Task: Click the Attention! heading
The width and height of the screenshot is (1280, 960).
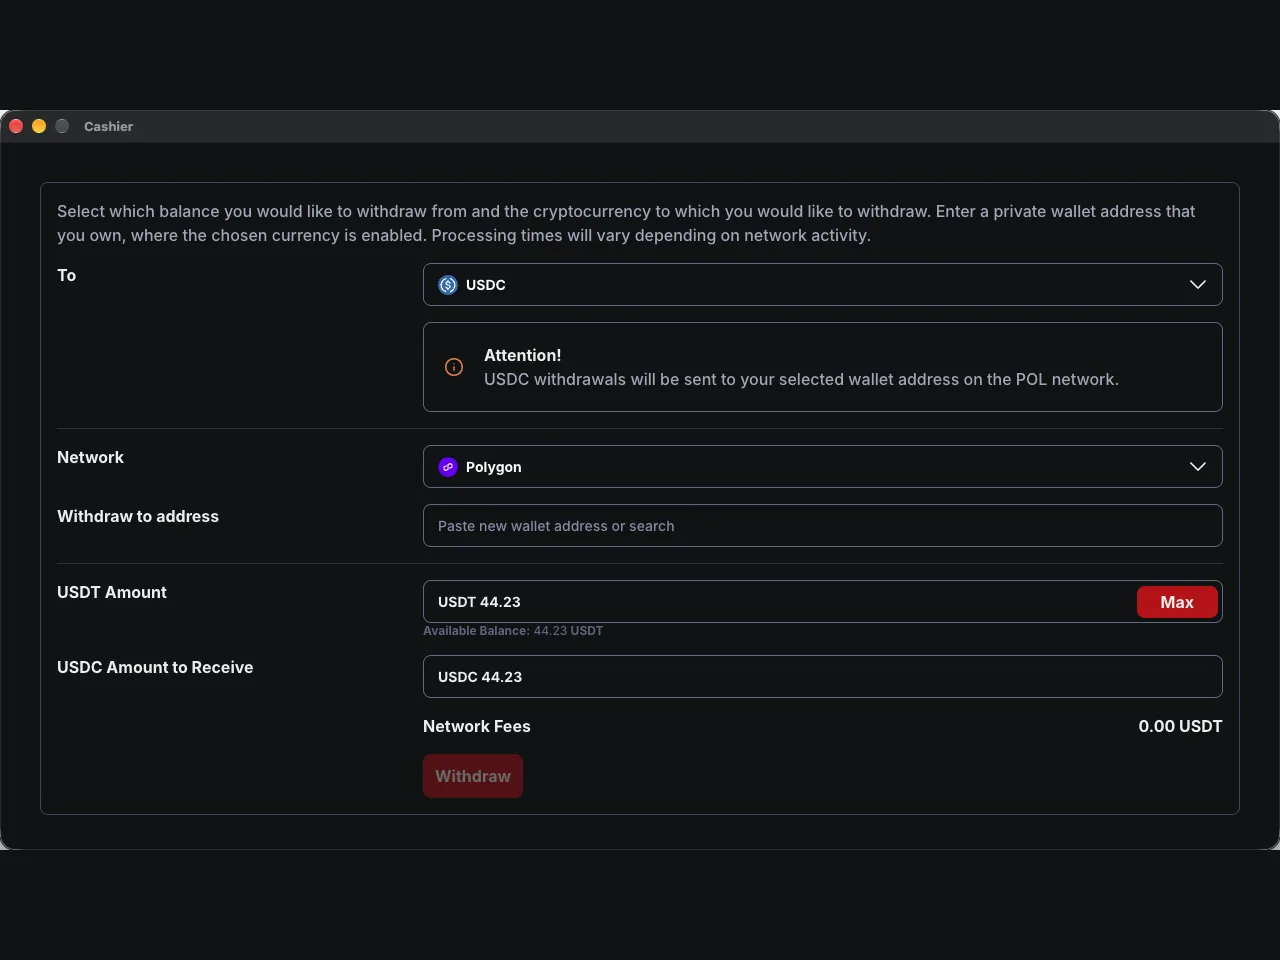Action: tap(523, 355)
